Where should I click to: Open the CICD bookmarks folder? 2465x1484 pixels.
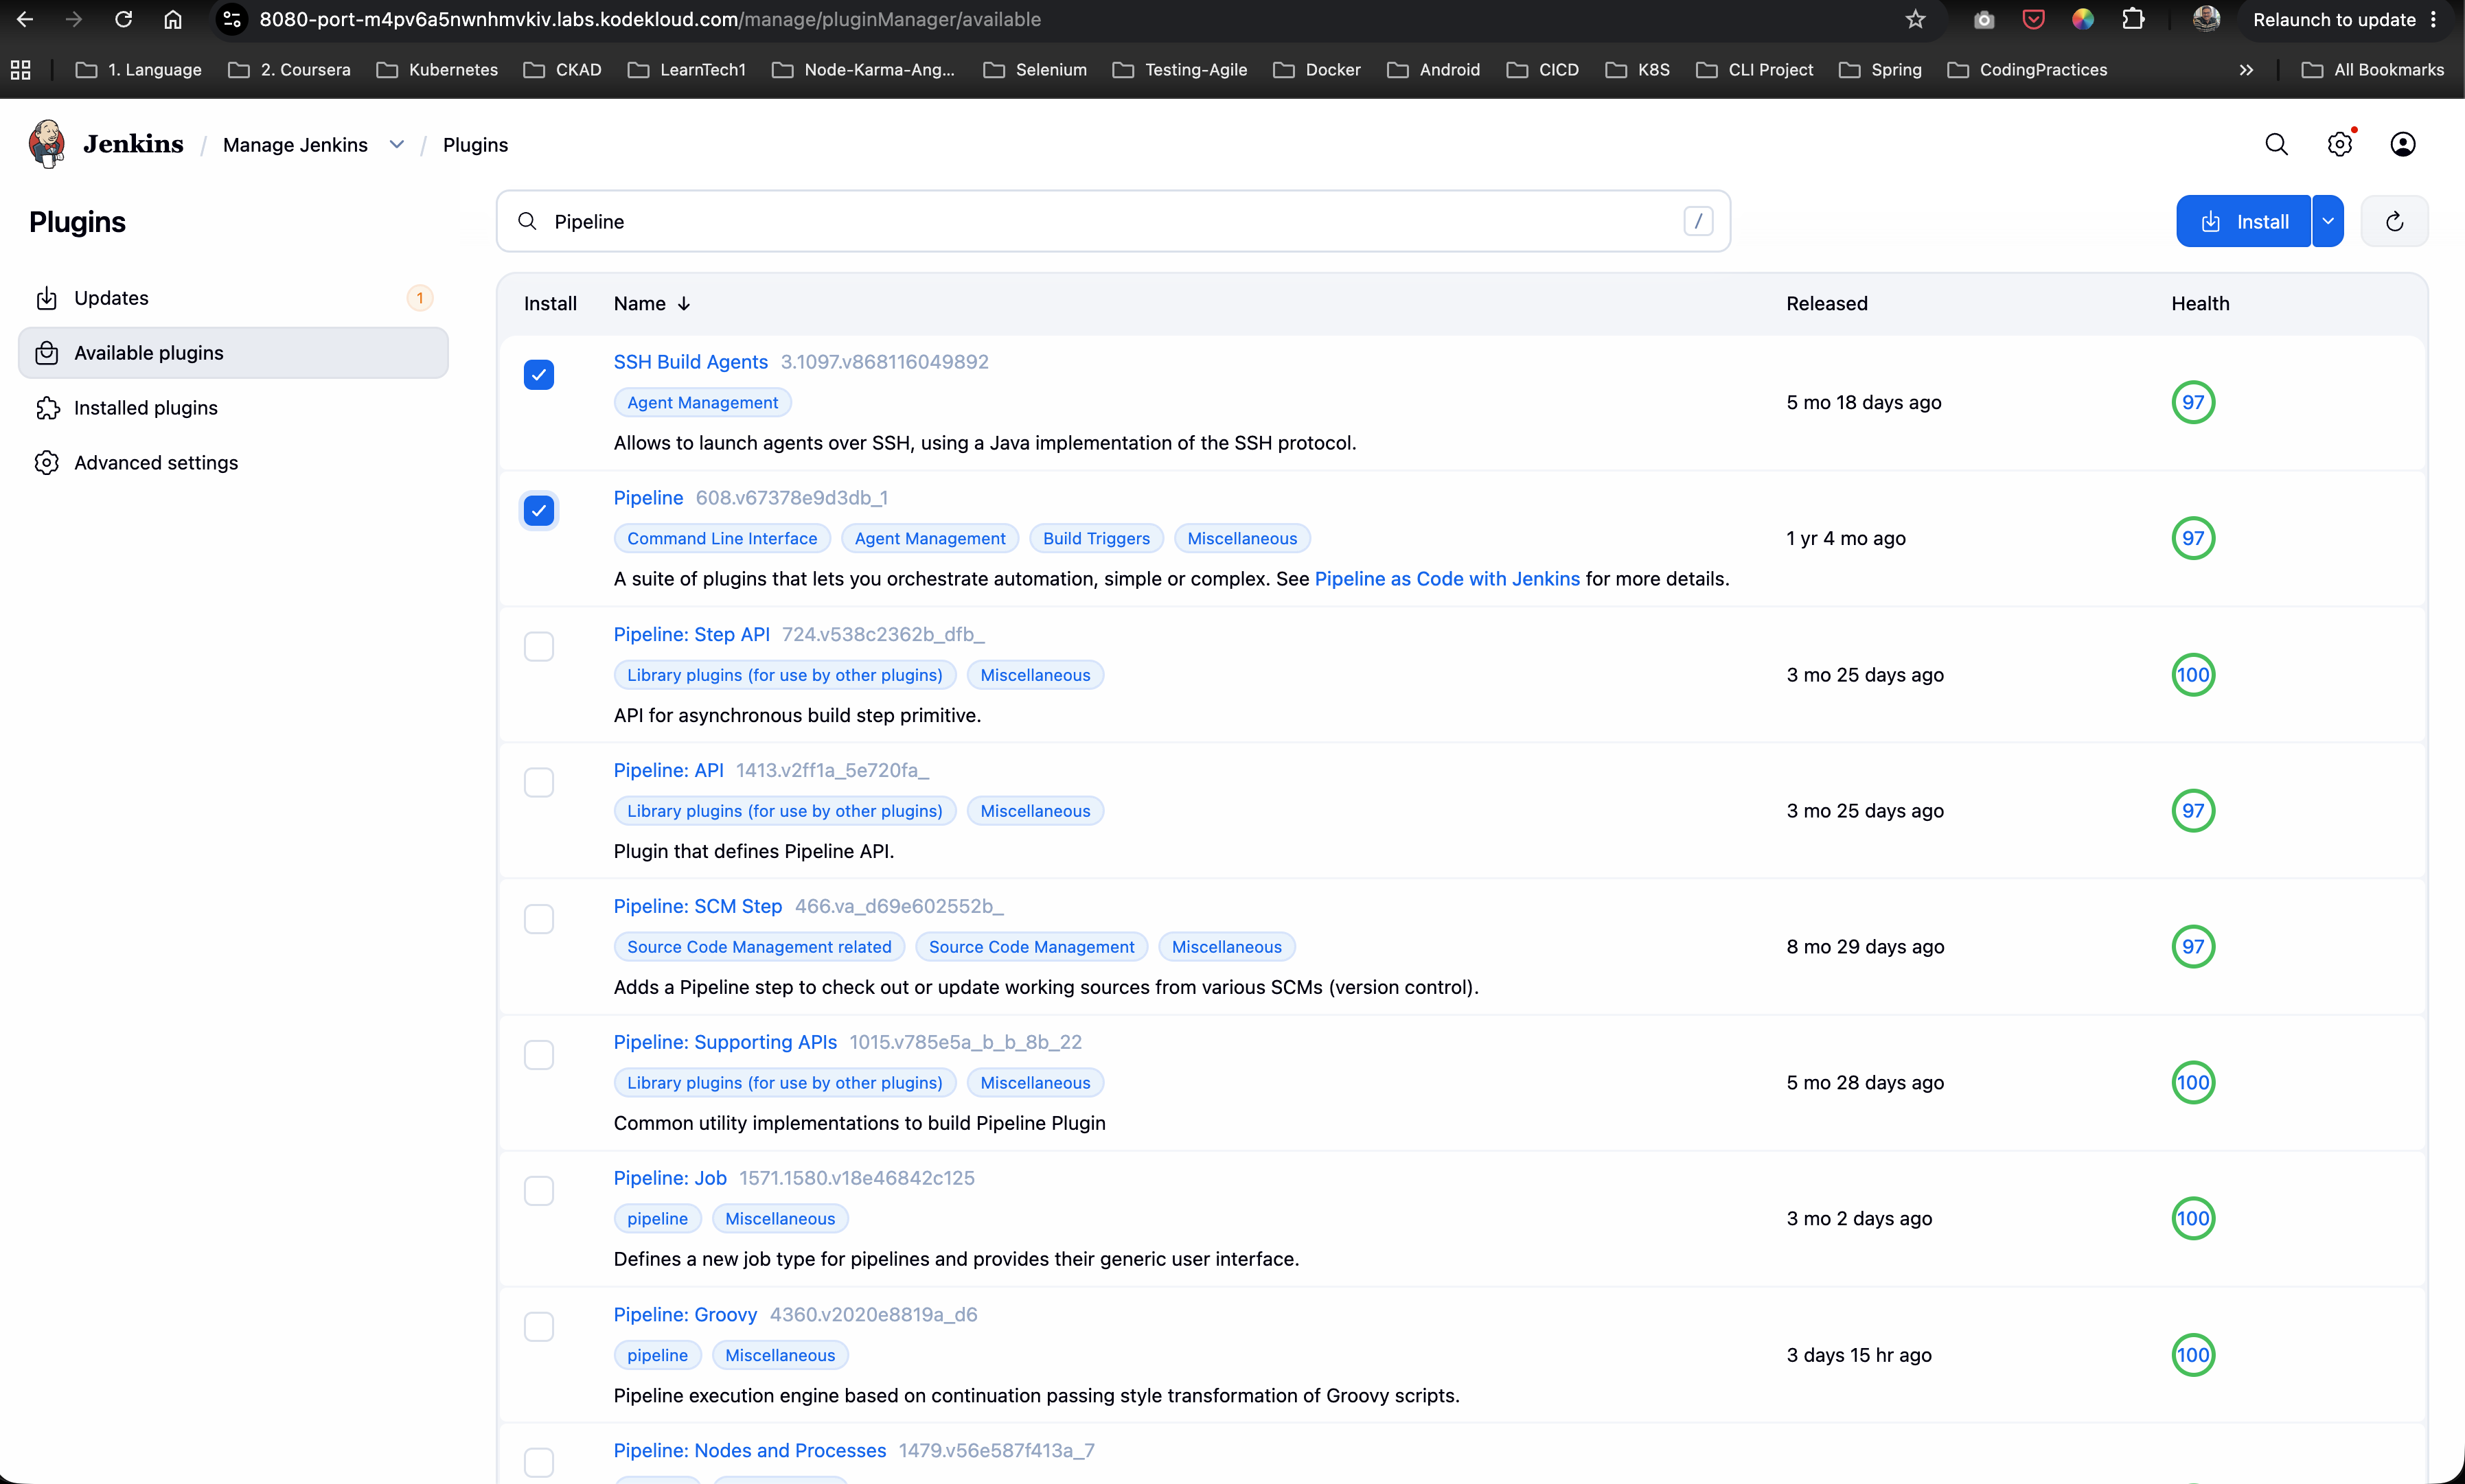point(1543,69)
